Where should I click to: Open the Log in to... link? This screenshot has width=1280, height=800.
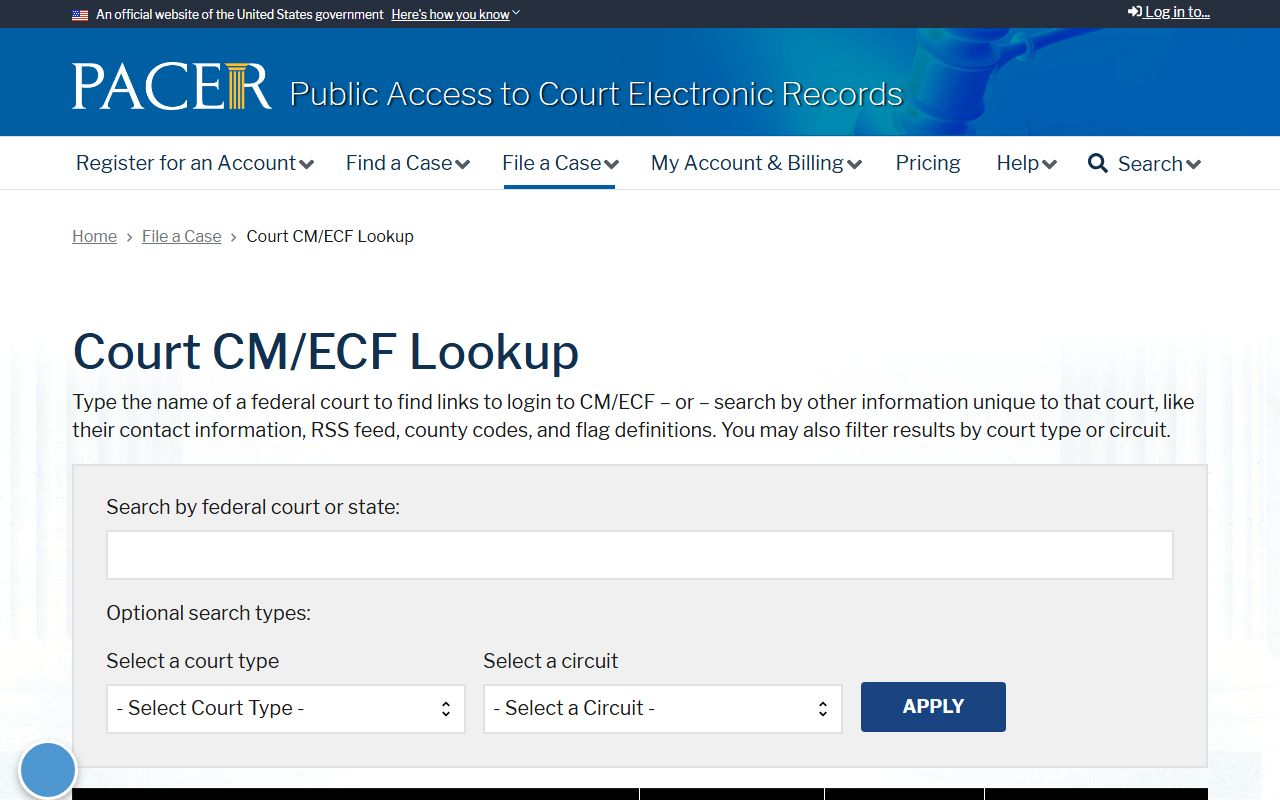coord(1169,12)
